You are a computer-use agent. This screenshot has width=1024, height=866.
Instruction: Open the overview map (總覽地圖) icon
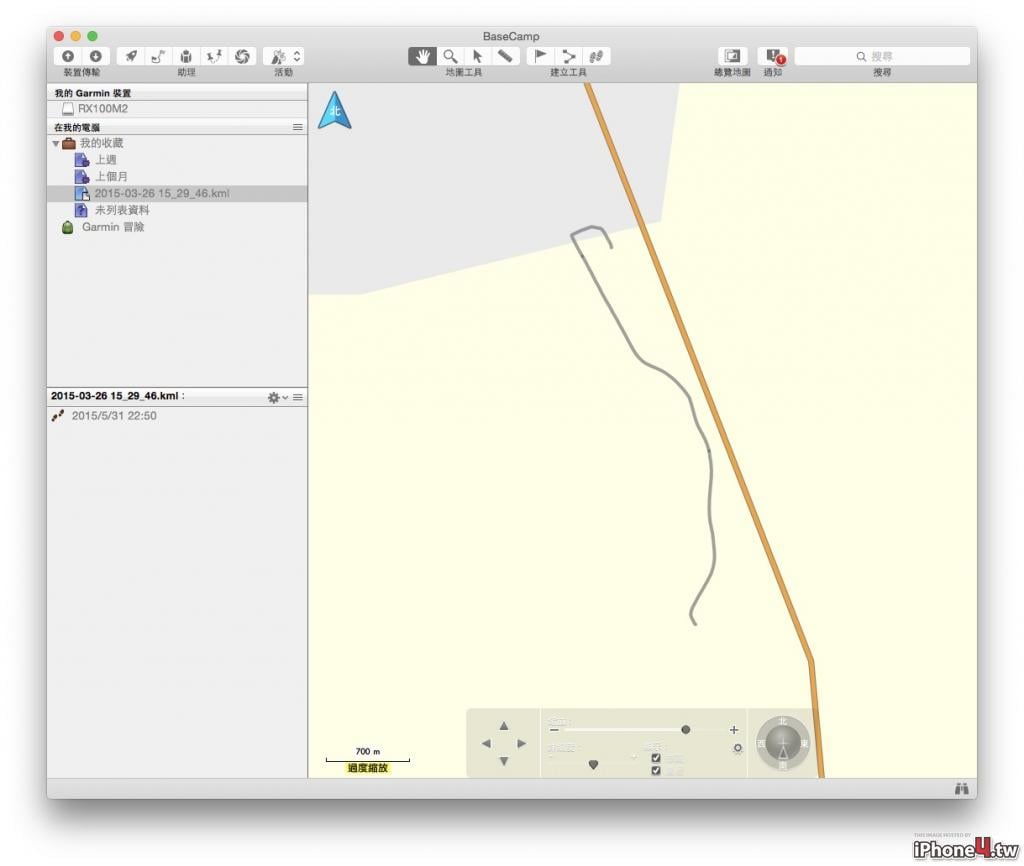pos(732,56)
